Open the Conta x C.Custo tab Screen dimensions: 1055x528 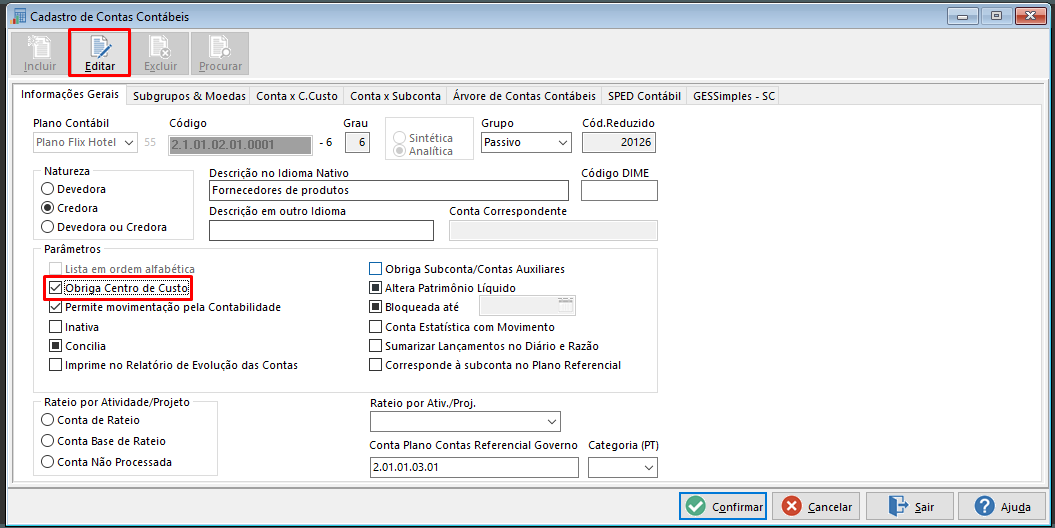point(297,96)
